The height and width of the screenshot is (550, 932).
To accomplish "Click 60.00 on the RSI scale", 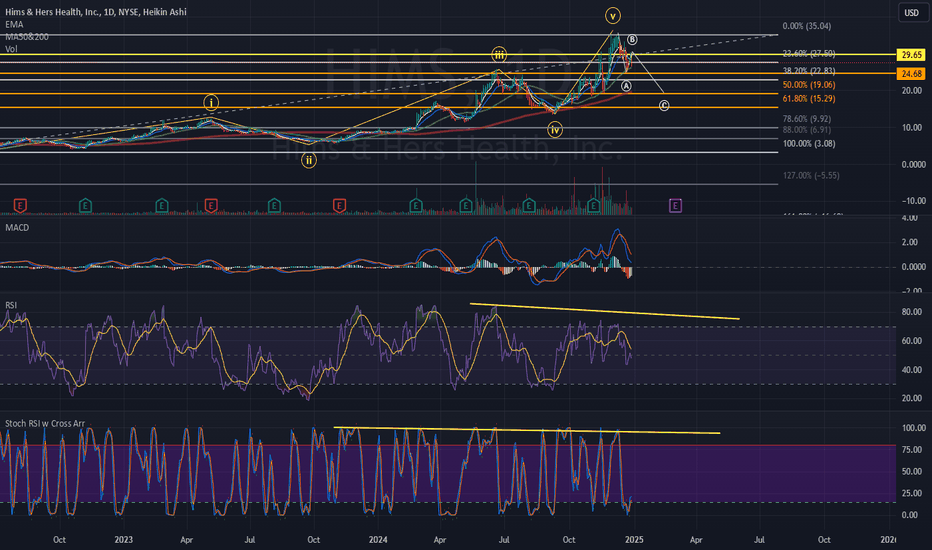I will point(914,341).
